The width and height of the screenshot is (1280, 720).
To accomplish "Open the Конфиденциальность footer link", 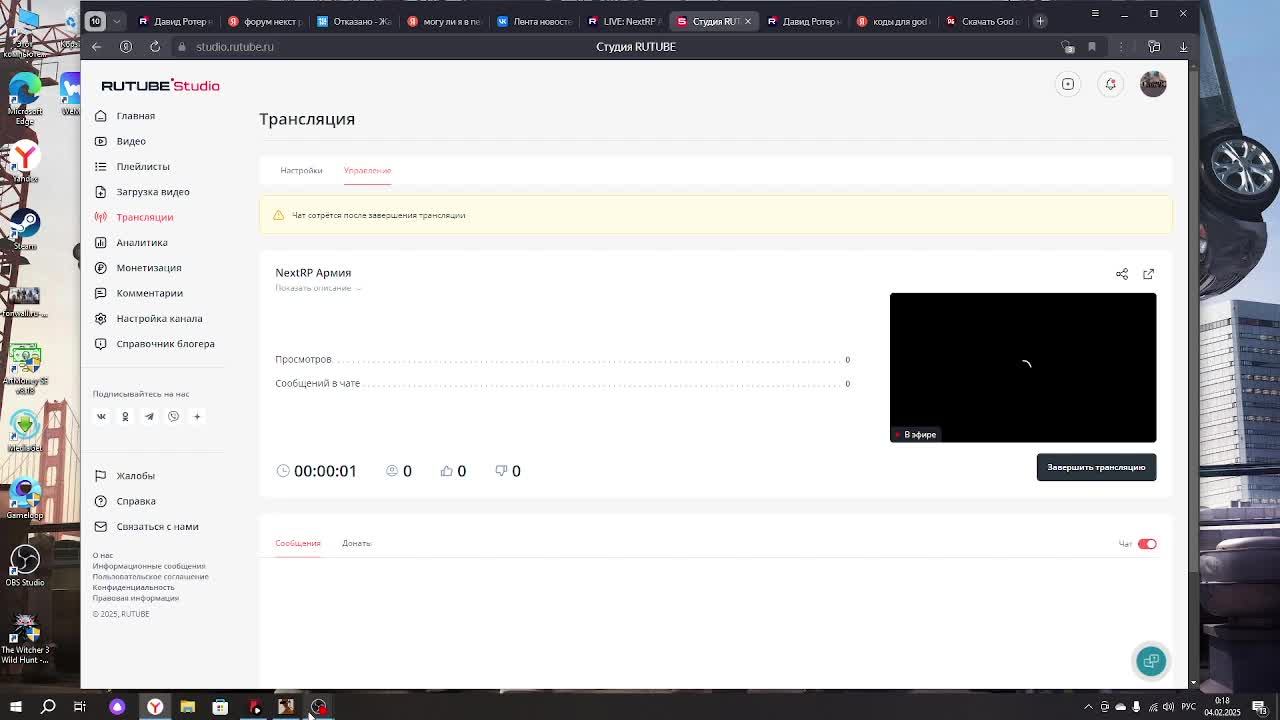I will click(x=134, y=588).
